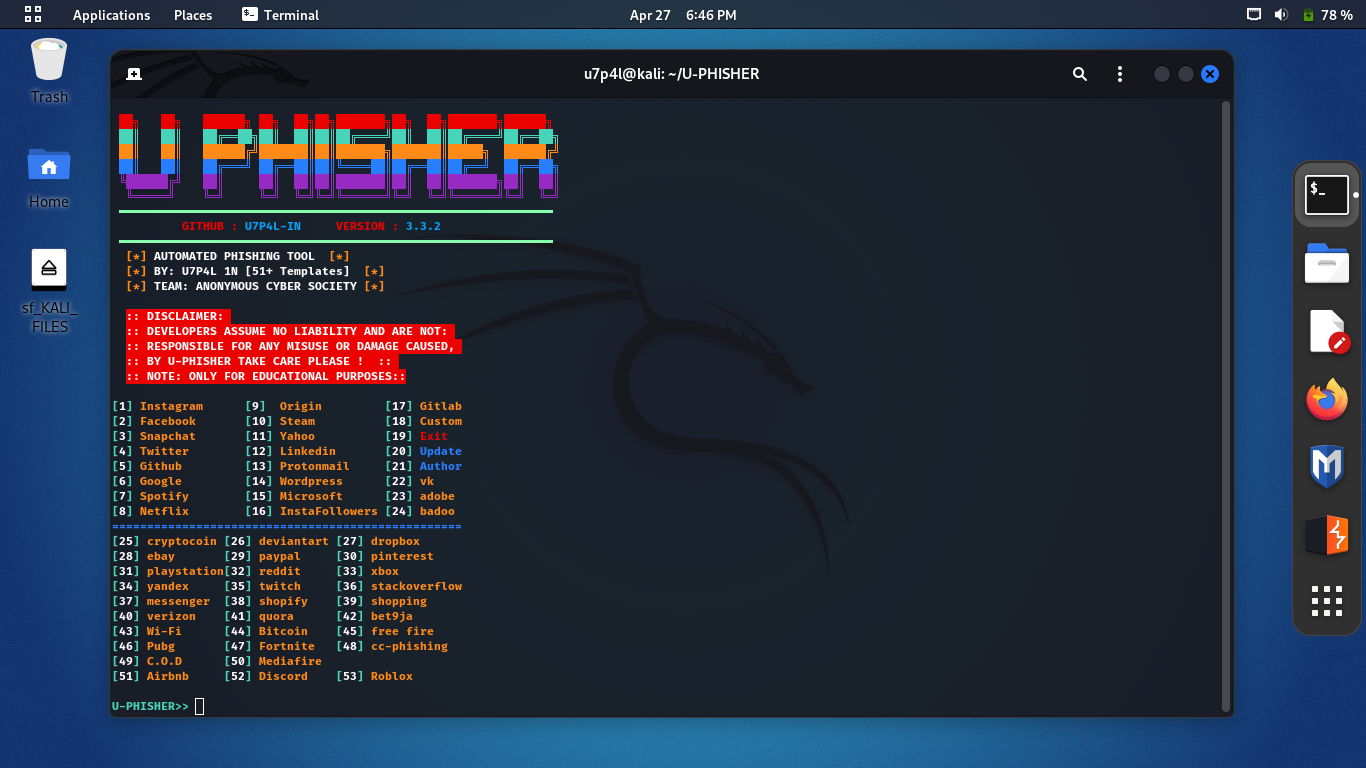Viewport: 1366px width, 768px height.
Task: Minimize the terminal window
Action: click(x=1161, y=74)
